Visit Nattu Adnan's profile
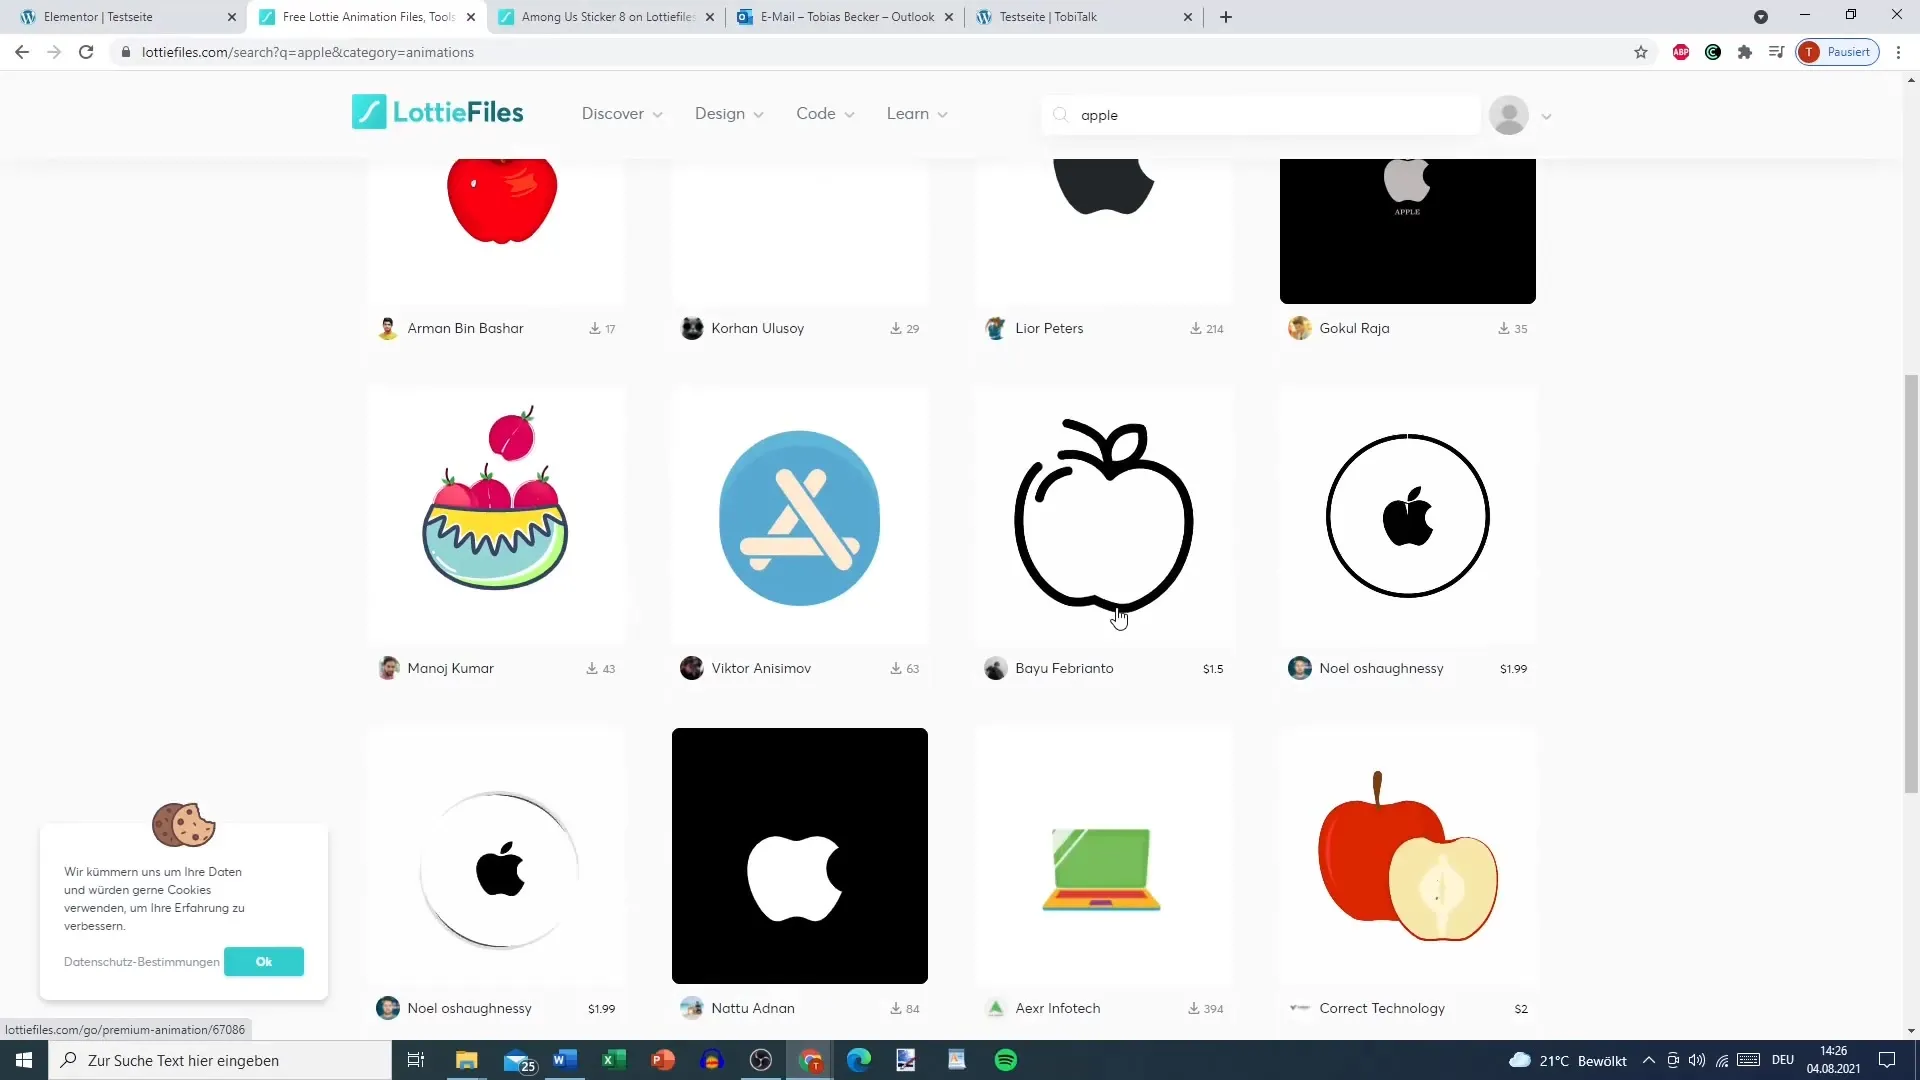 coord(753,1008)
